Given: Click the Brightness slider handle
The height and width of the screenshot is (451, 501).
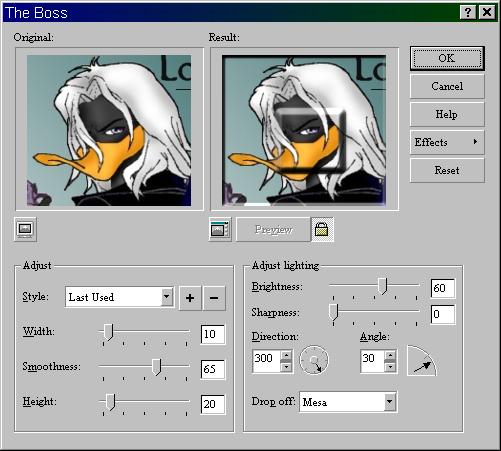Looking at the screenshot, I should [383, 286].
